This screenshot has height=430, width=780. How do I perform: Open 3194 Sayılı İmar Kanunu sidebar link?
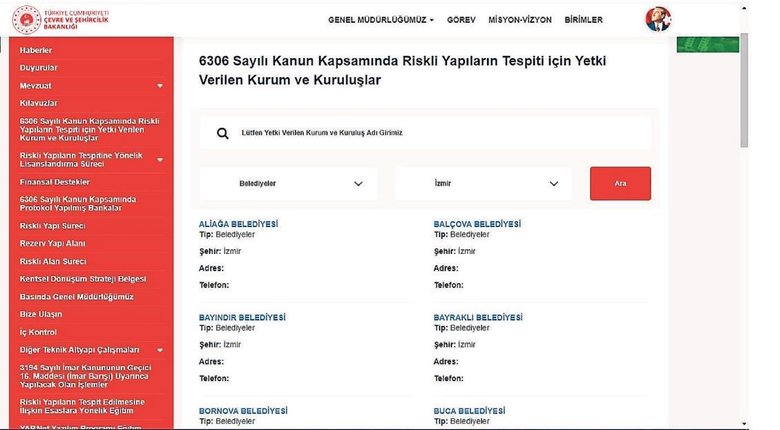point(85,376)
